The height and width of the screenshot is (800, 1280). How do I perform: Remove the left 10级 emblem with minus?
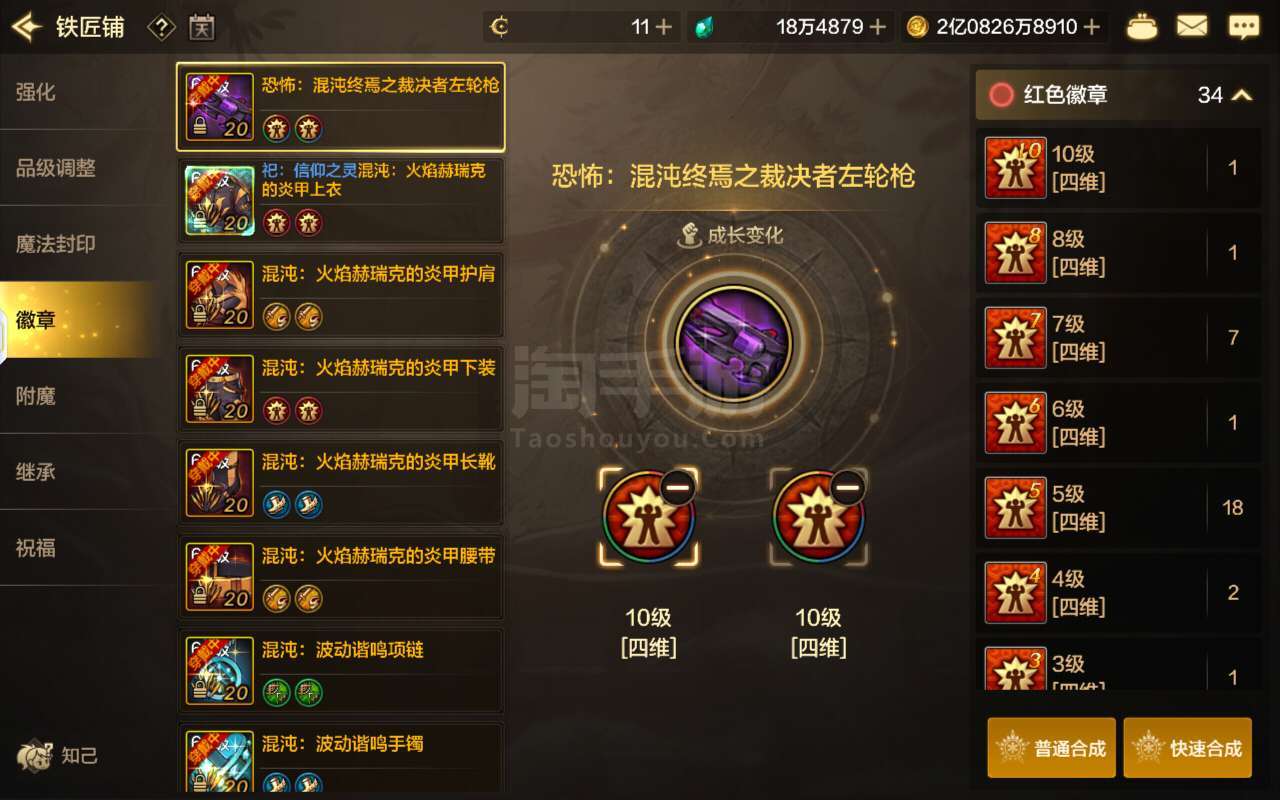(x=677, y=488)
